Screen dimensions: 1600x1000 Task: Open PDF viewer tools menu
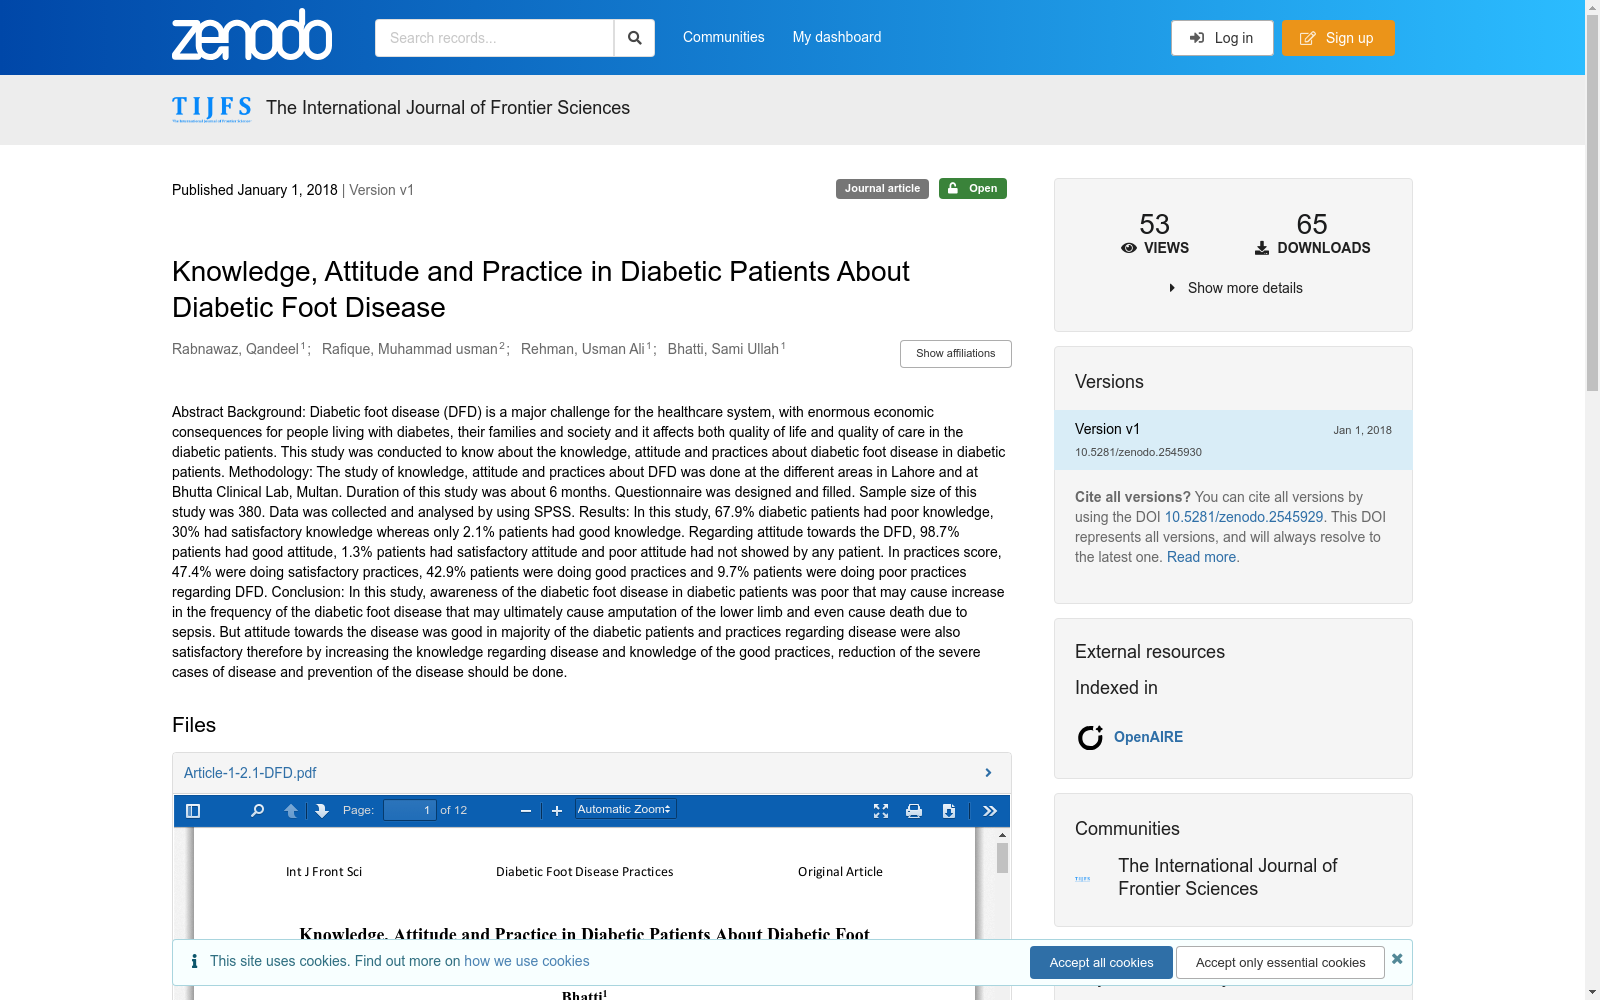click(x=990, y=811)
